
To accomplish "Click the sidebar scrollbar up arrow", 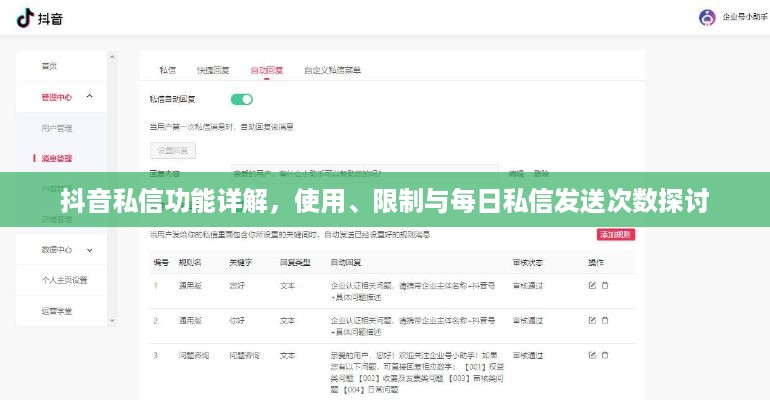I will coord(112,57).
